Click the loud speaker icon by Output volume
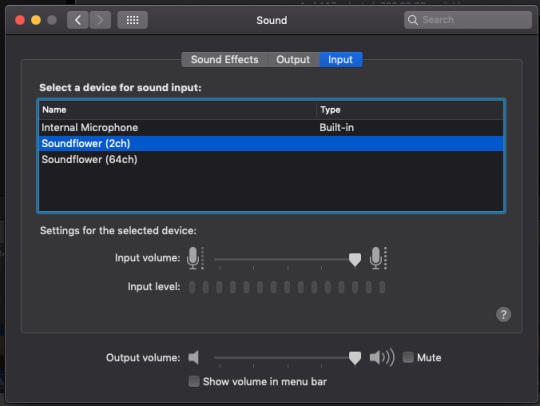The image size is (540, 406). [x=382, y=357]
